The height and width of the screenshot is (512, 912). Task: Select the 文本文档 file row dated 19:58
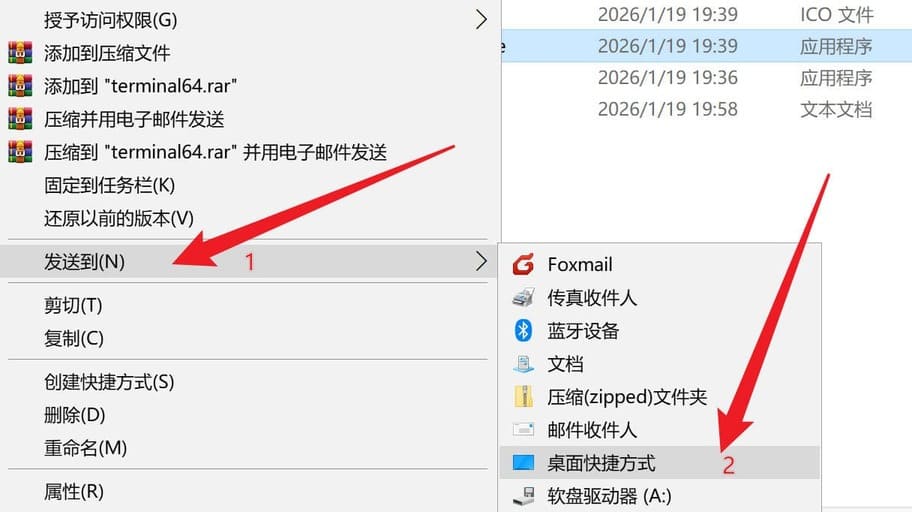[x=706, y=109]
